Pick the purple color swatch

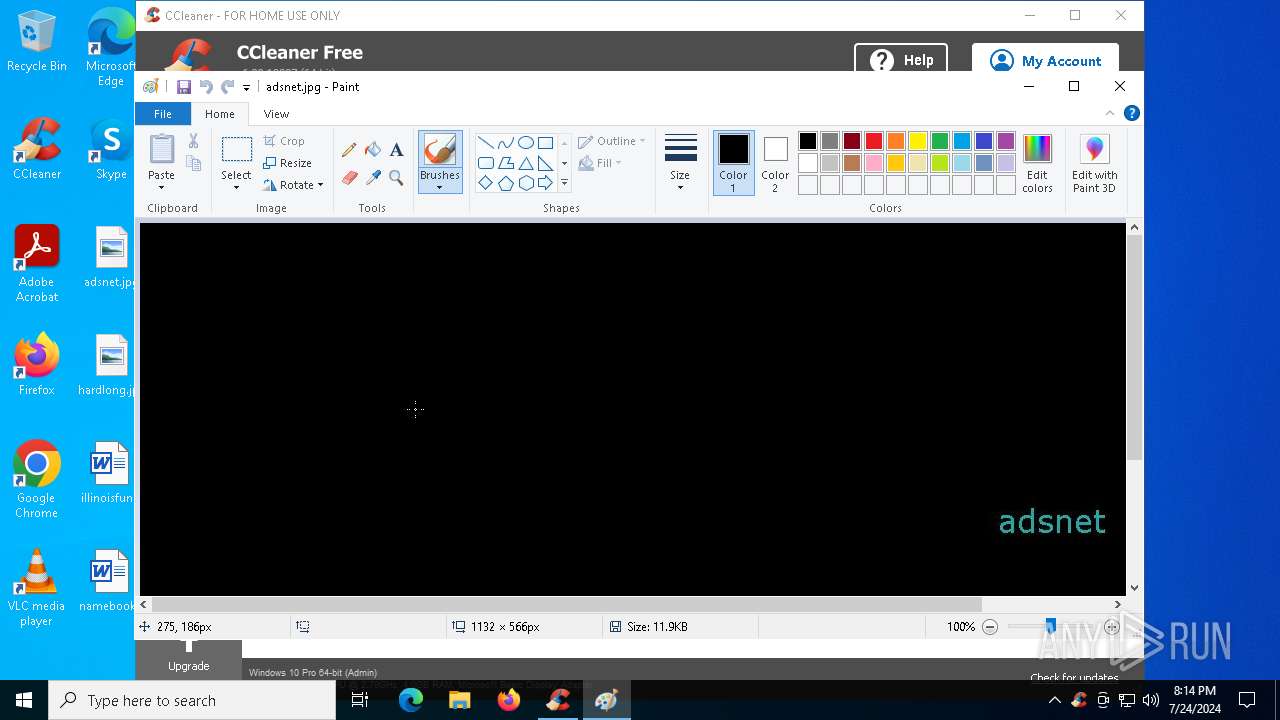point(1006,141)
